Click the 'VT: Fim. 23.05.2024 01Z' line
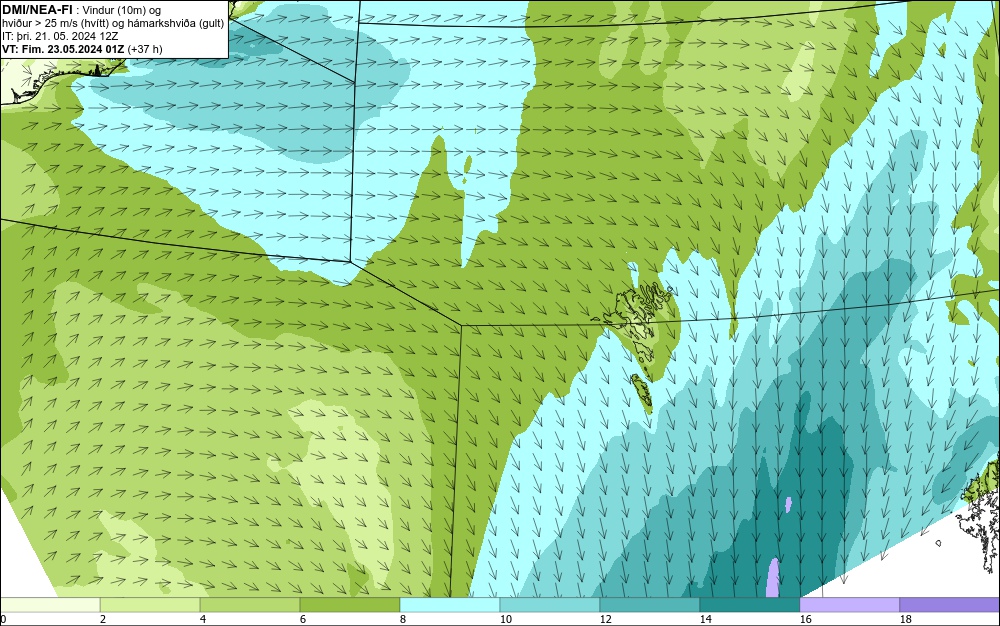This screenshot has width=1000, height=626. (63, 48)
